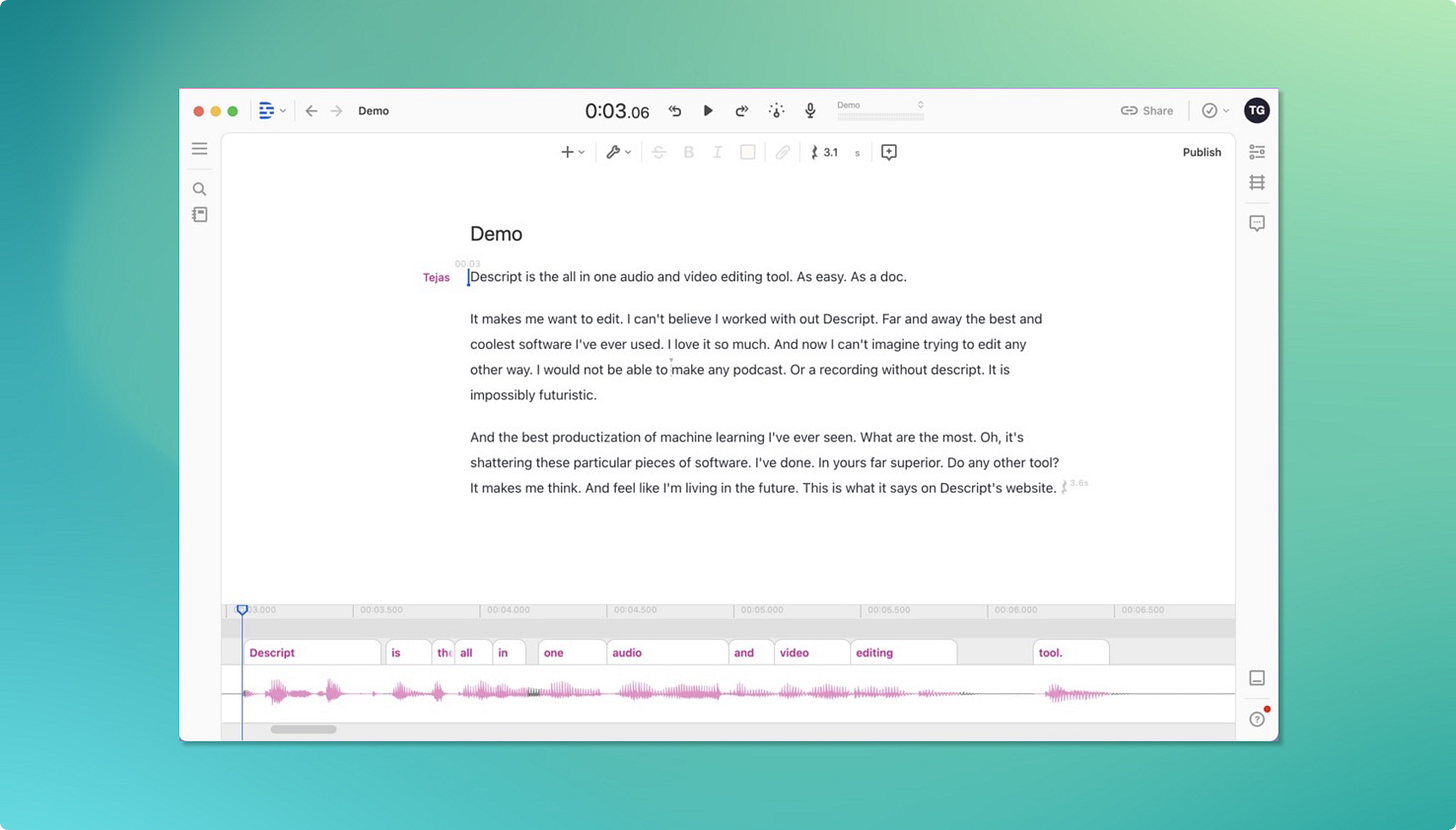Click the 0:03.06 timecode display

coord(617,111)
